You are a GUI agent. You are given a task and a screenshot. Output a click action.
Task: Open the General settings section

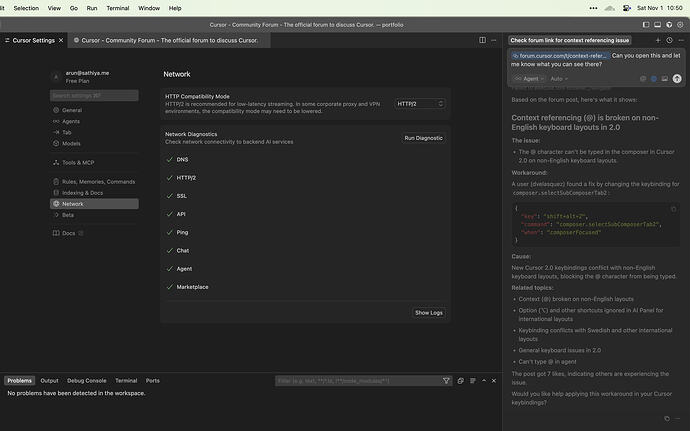[x=94, y=110]
